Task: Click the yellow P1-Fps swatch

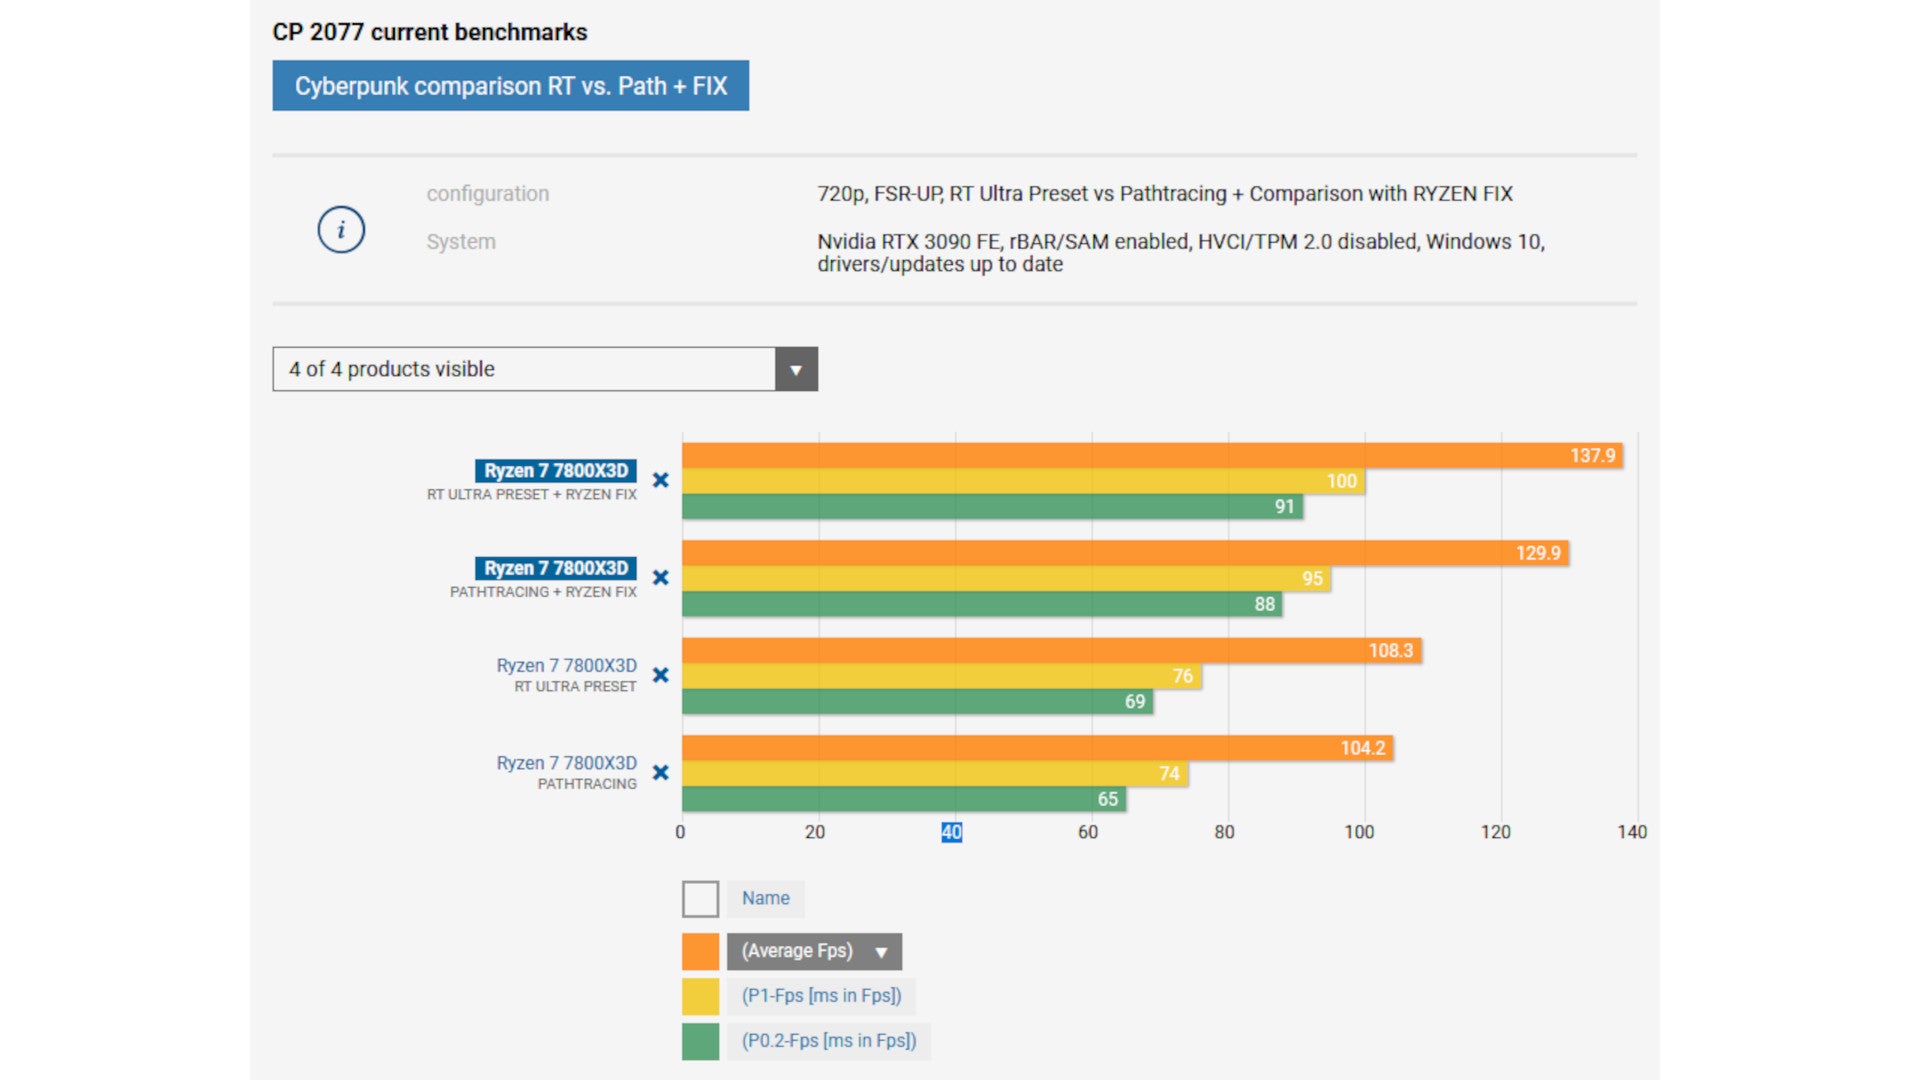Action: [700, 996]
